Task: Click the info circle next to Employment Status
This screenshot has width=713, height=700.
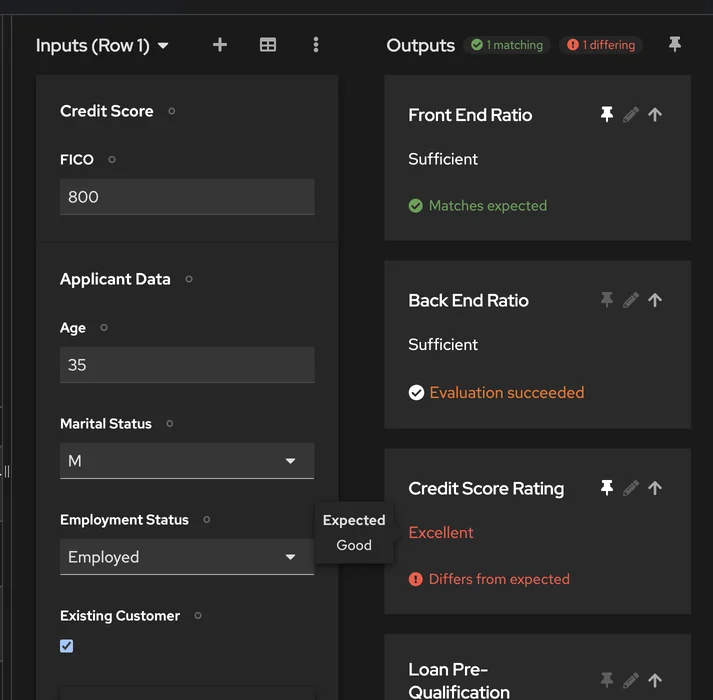Action: tap(206, 520)
